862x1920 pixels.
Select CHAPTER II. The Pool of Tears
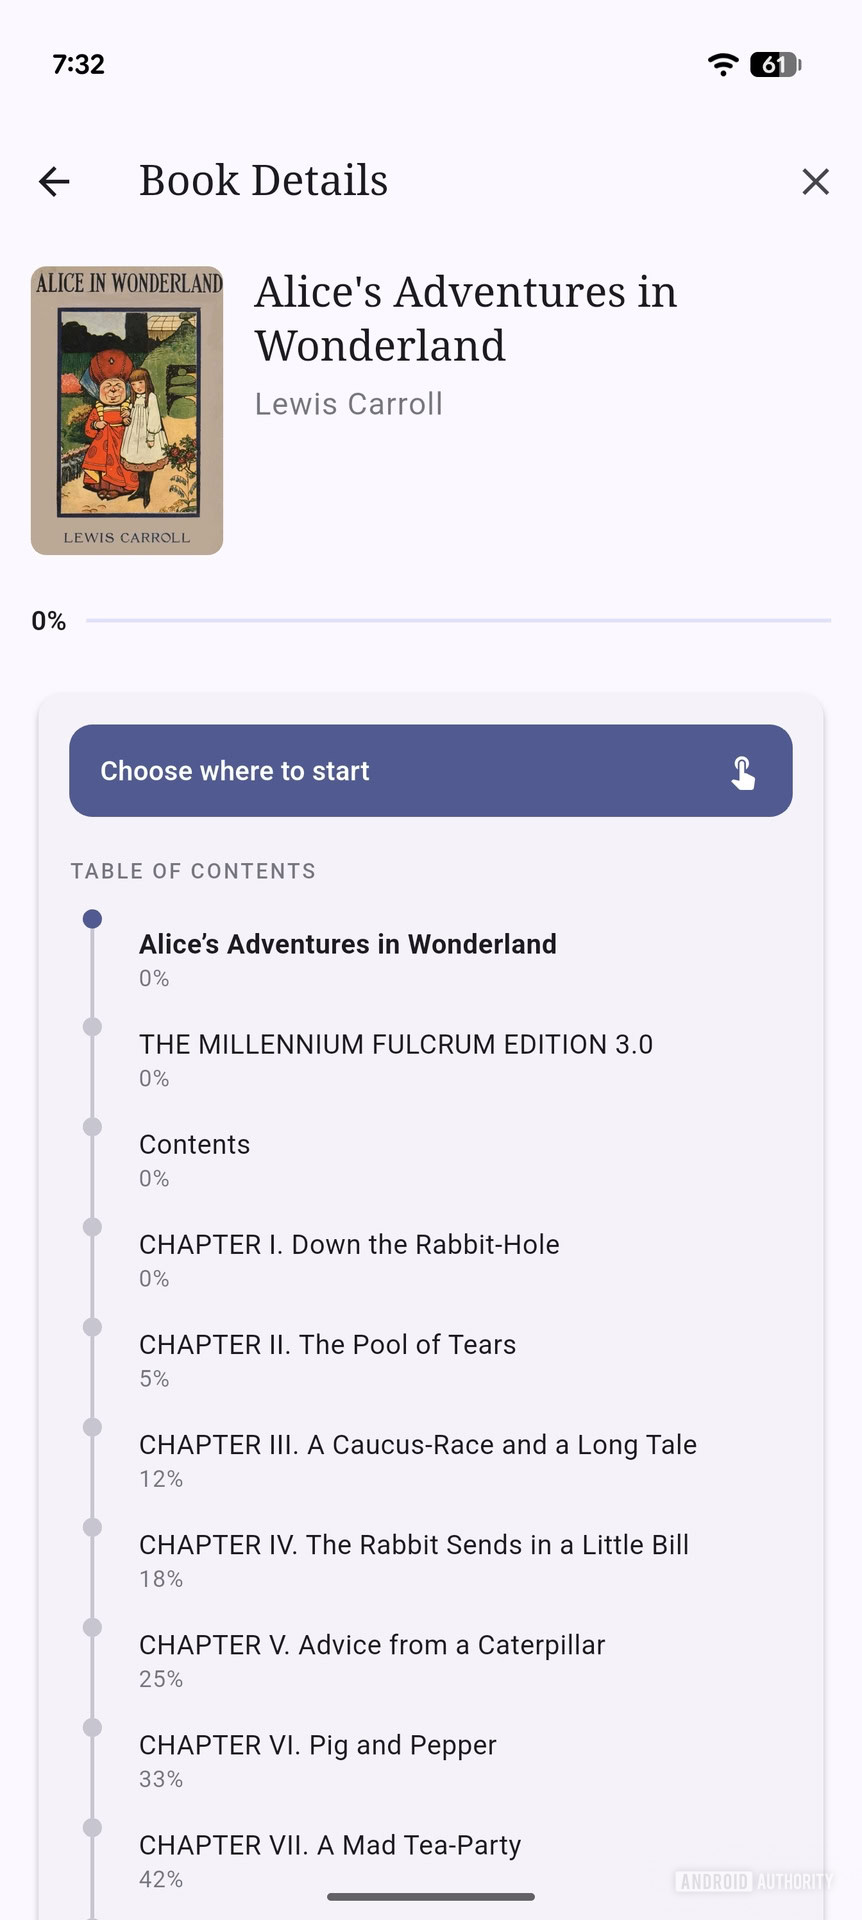(327, 1344)
